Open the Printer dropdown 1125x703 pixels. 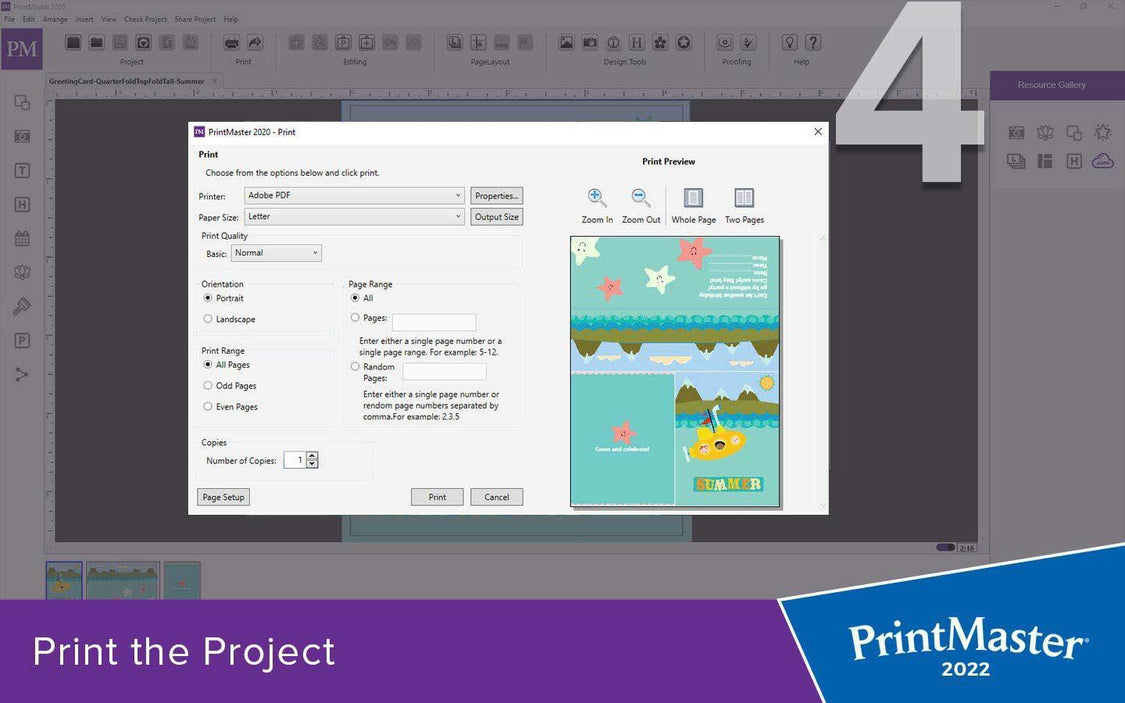tap(456, 195)
